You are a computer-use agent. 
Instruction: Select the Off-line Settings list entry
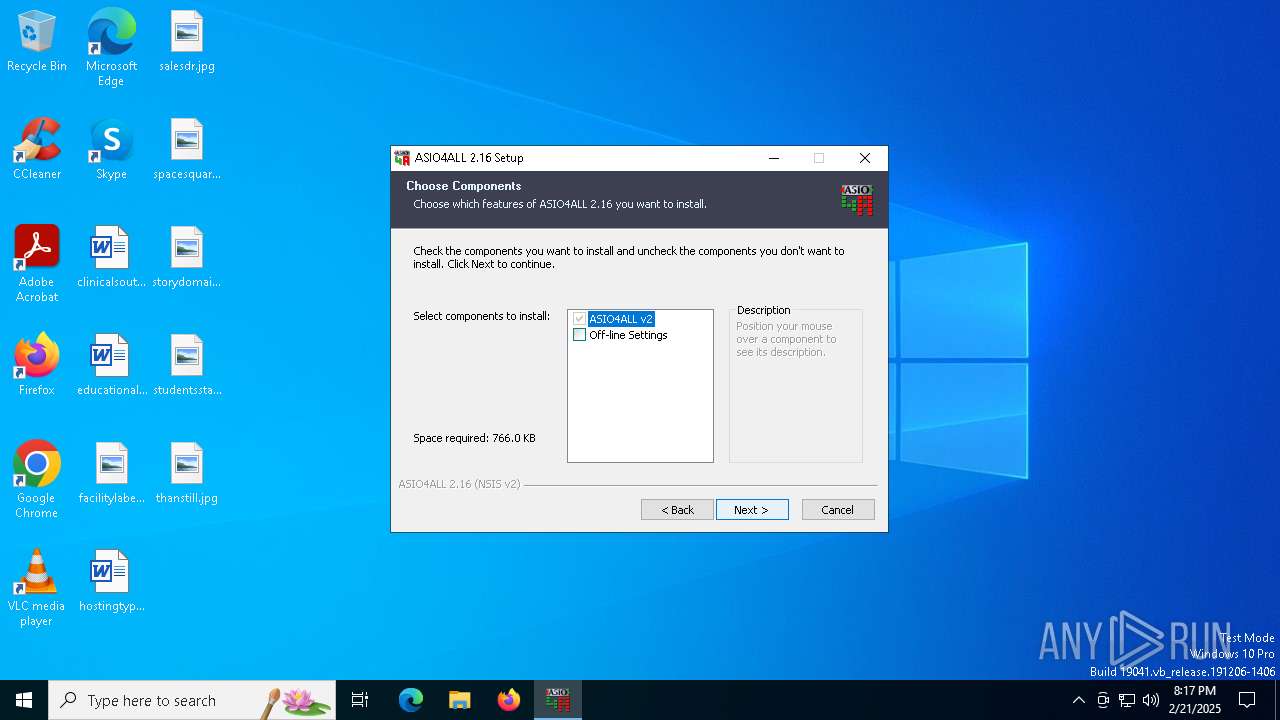click(x=628, y=335)
